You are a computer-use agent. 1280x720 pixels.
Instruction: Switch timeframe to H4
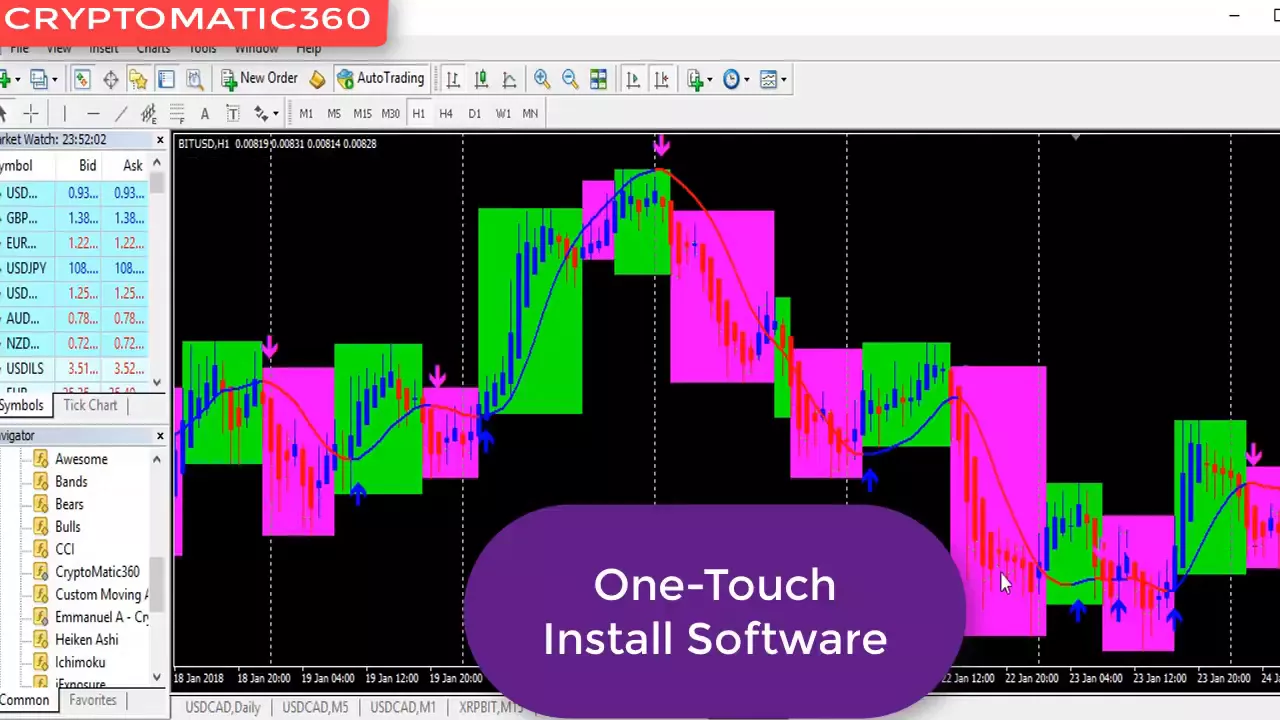coord(446,113)
